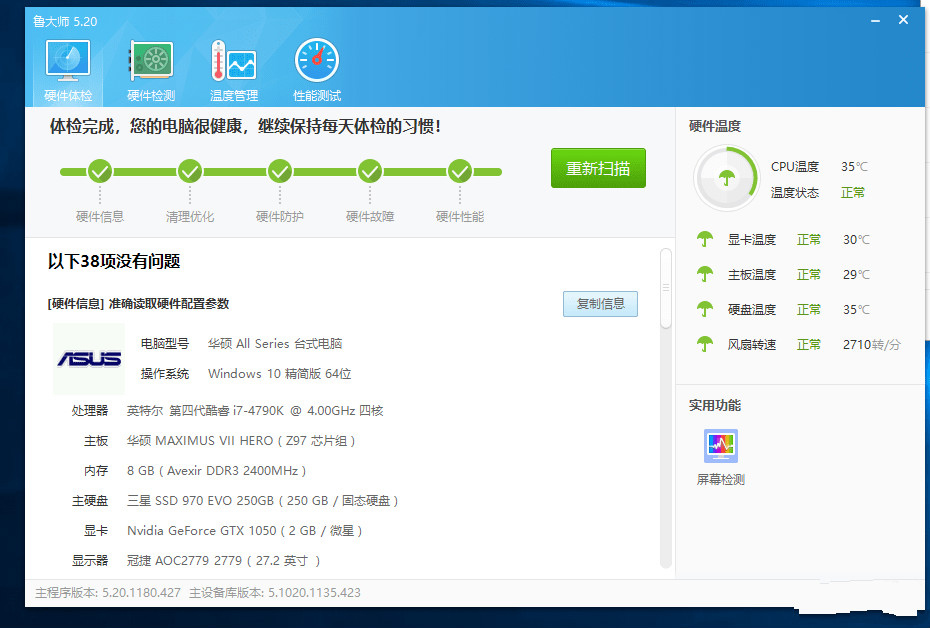Screen dimensions: 930x628
Task: Click the 8 GB Avexir DDR3 memory entry
Action: (216, 471)
